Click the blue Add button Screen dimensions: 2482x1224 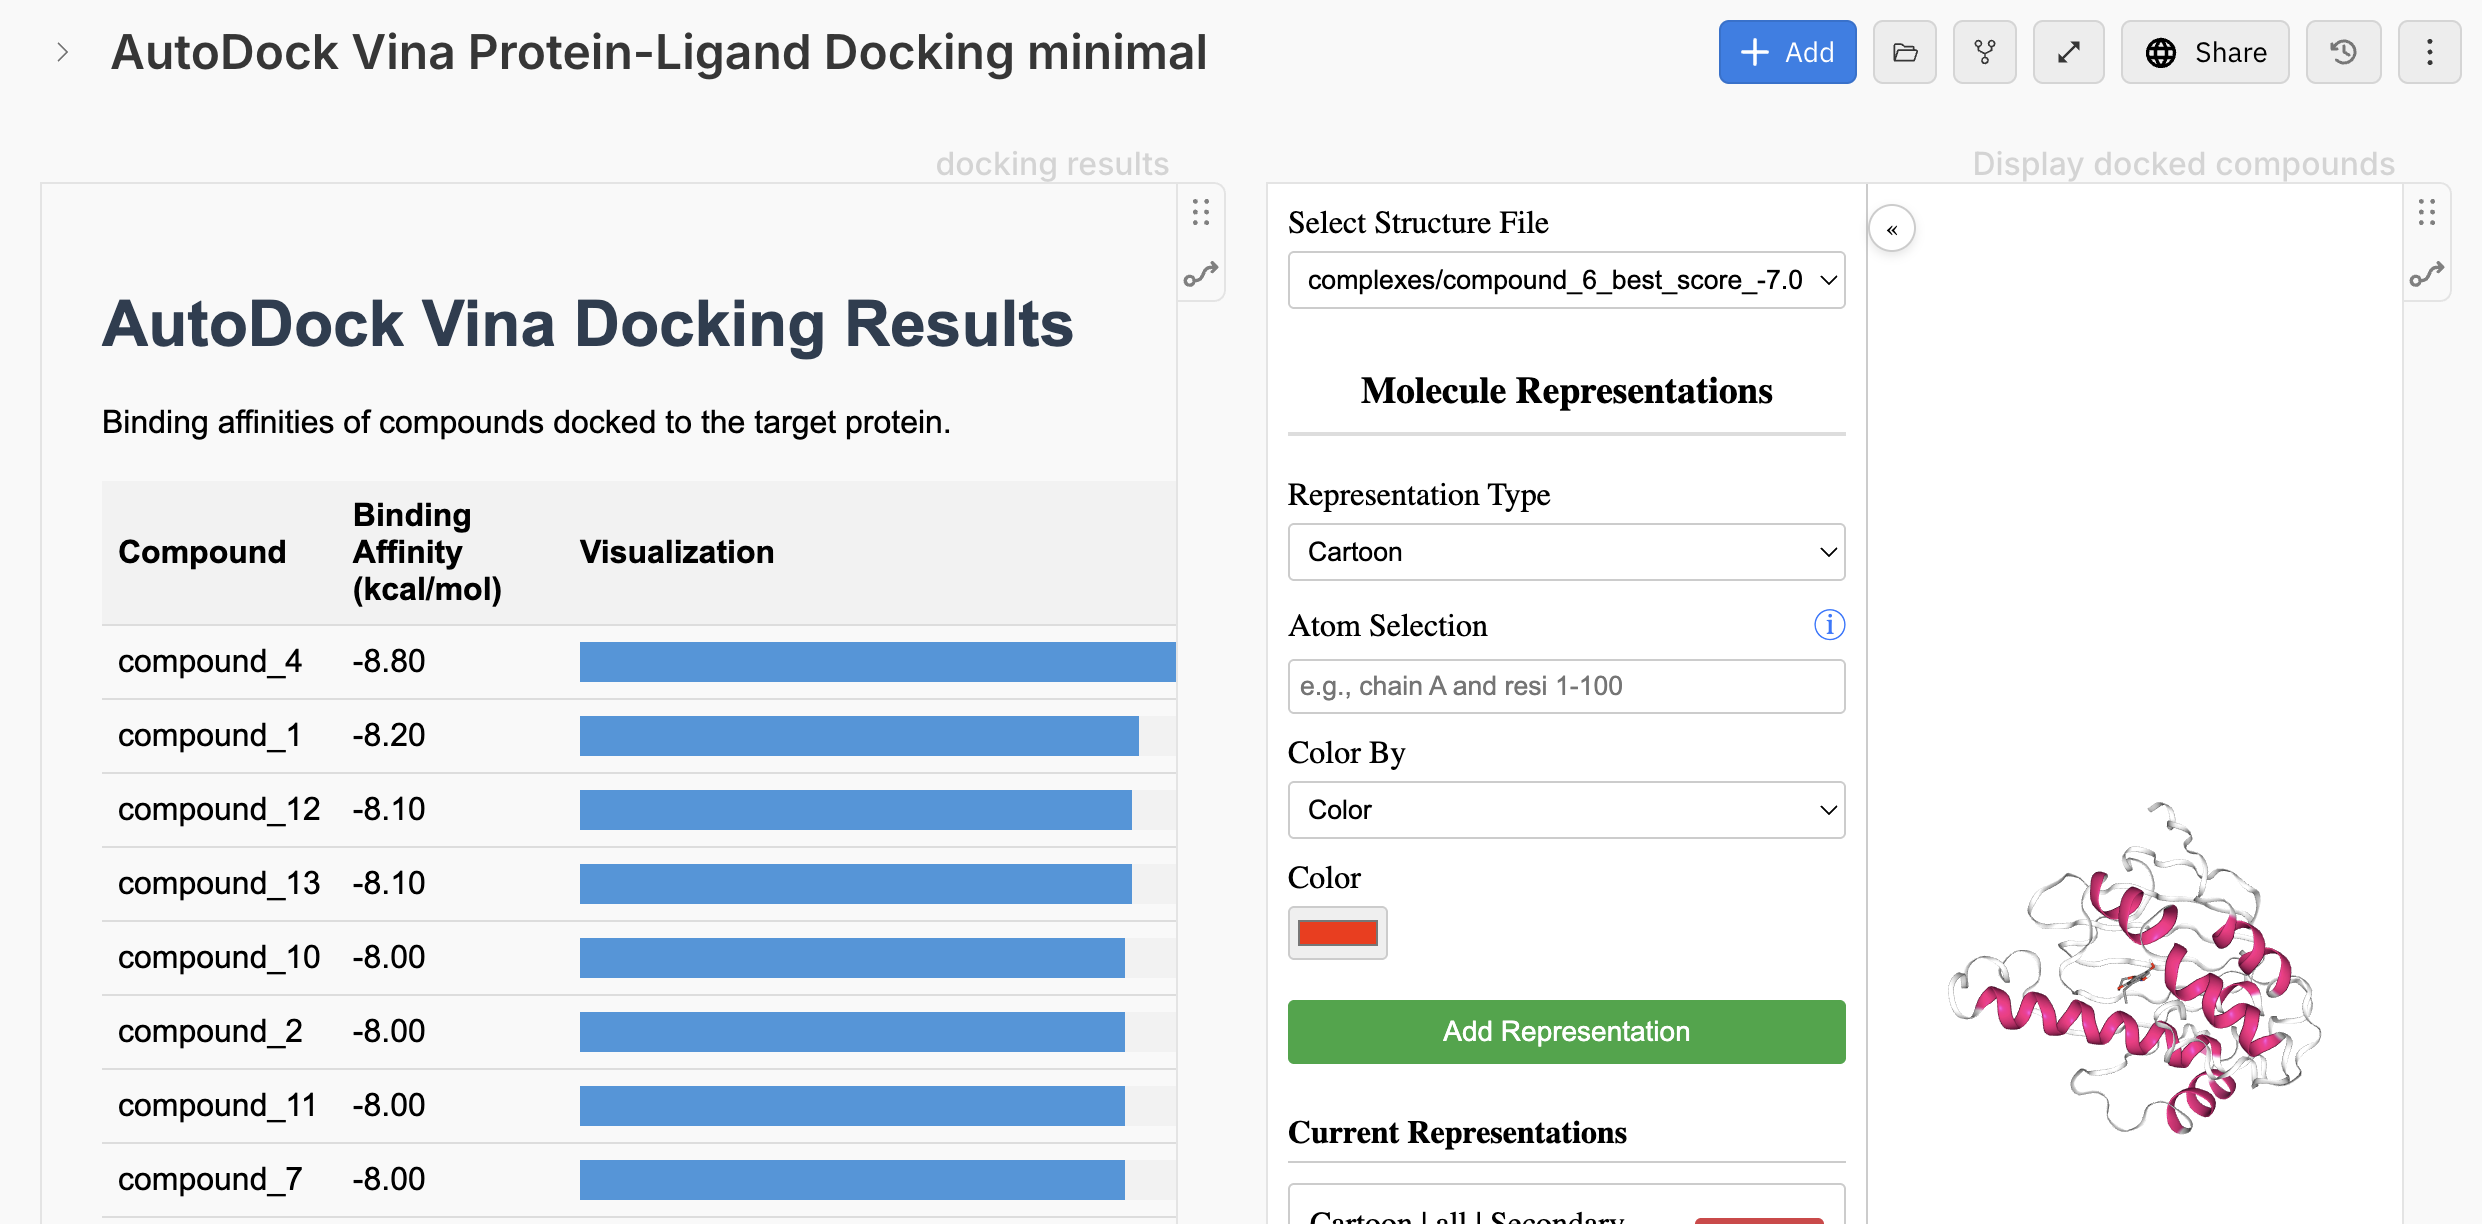point(1787,52)
